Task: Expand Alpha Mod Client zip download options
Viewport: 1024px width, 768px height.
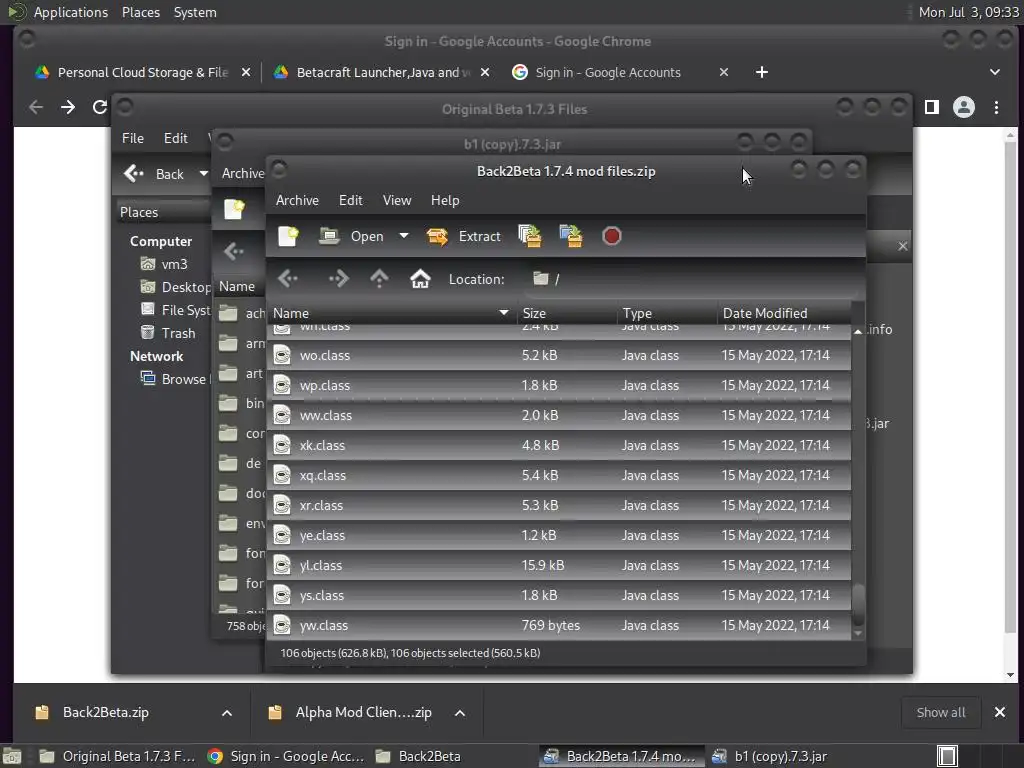Action: pos(460,712)
